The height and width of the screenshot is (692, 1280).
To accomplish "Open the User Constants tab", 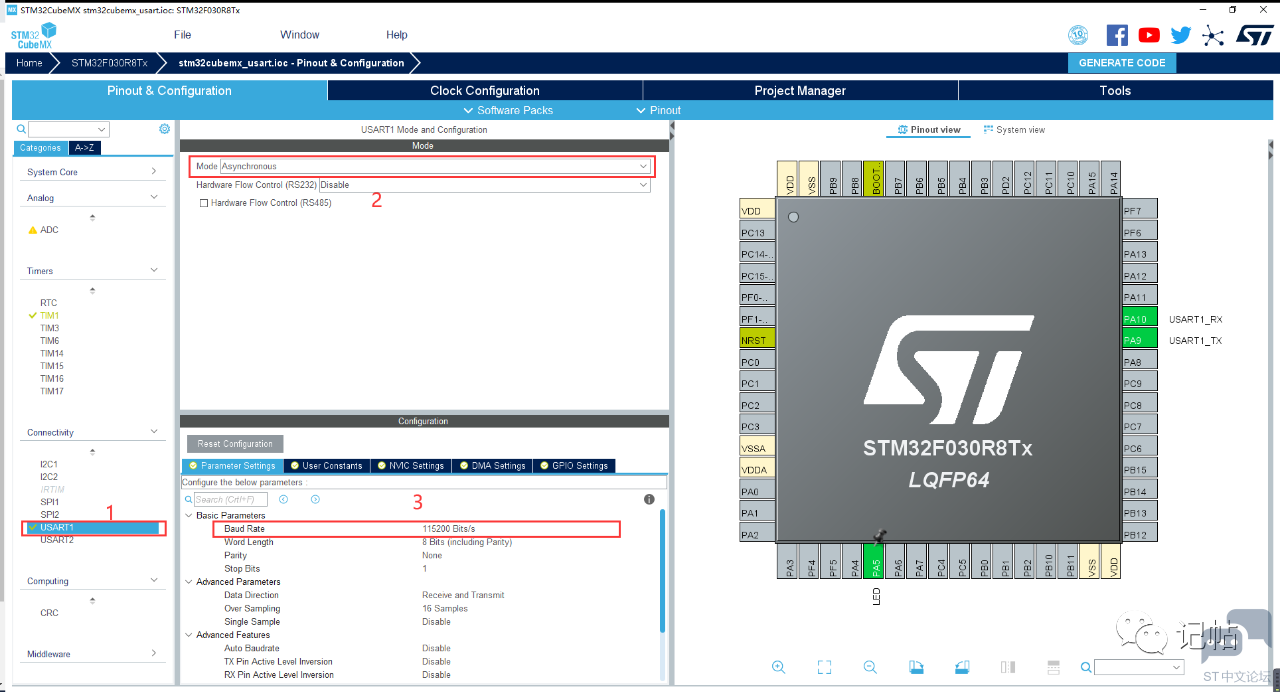I will pos(326,466).
